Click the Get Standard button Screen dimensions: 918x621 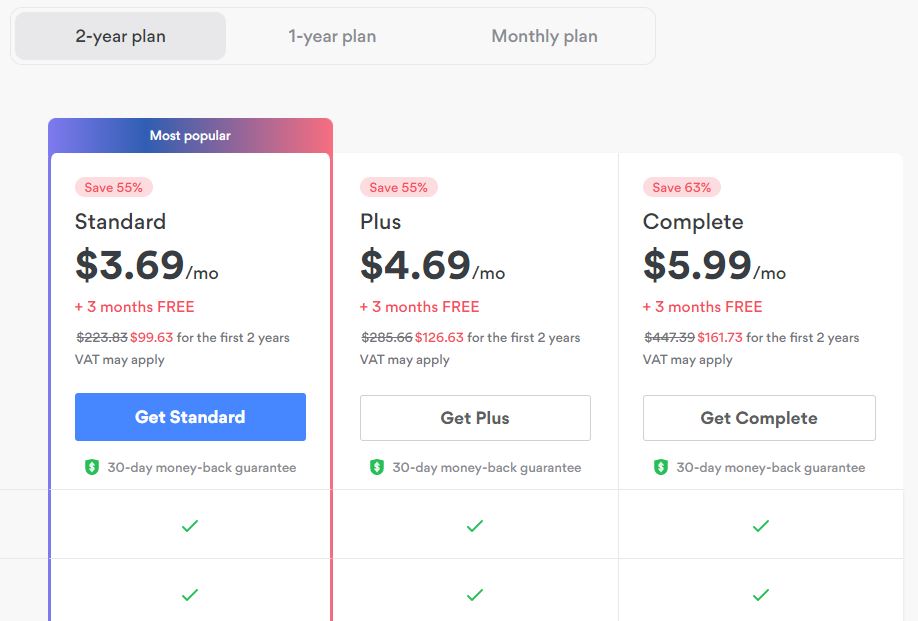[190, 417]
